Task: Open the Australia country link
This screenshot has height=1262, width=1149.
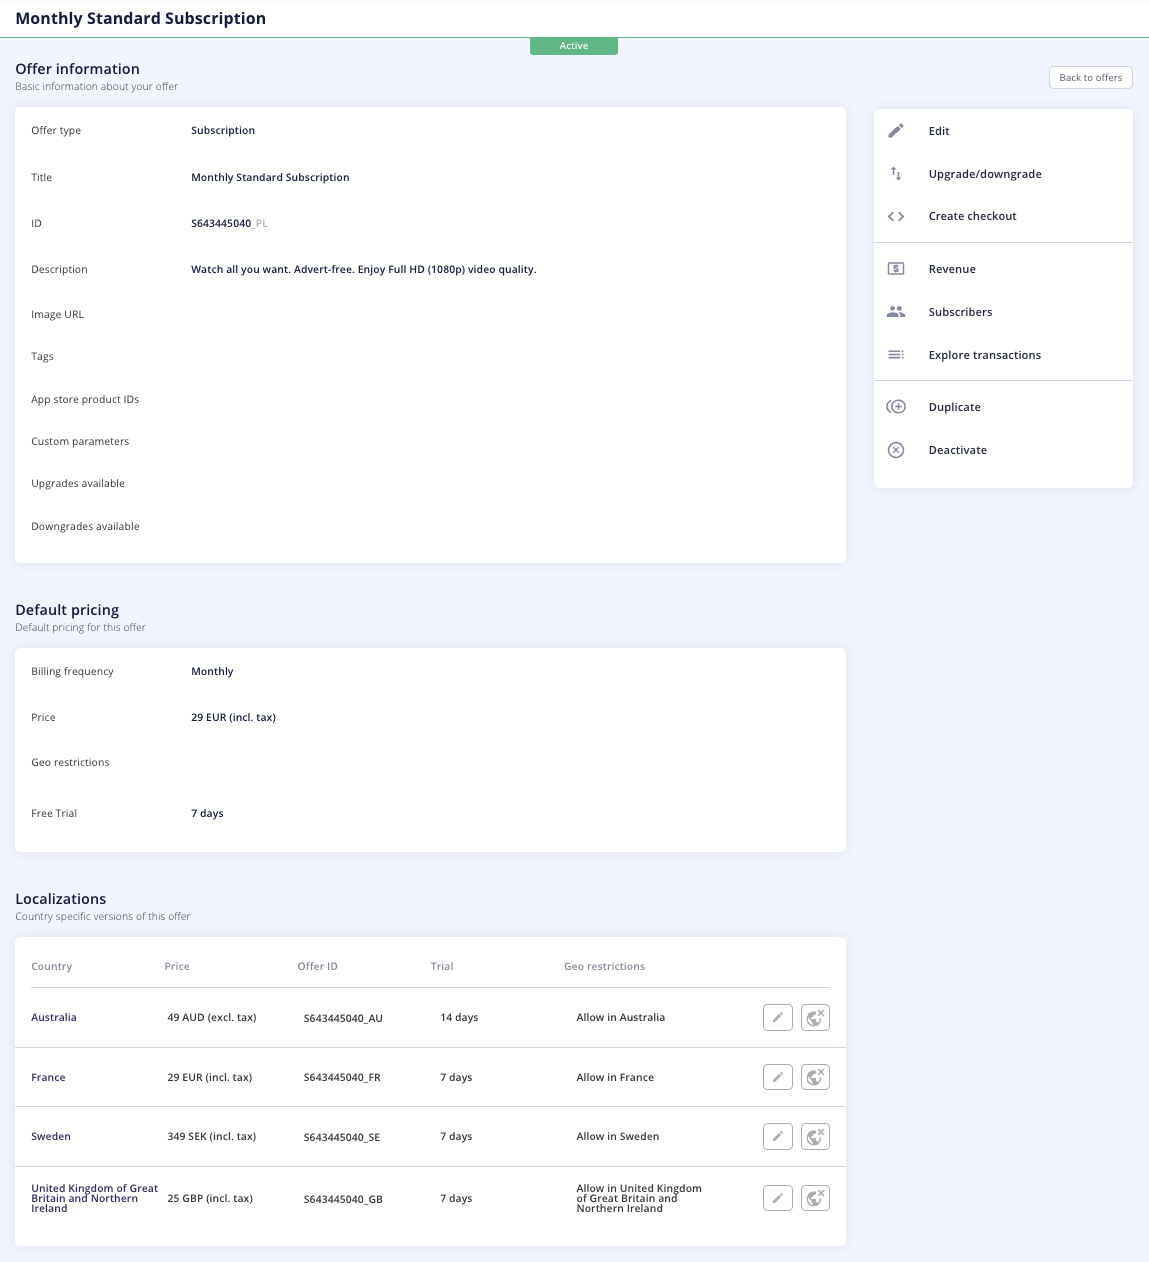Action: tap(54, 1018)
